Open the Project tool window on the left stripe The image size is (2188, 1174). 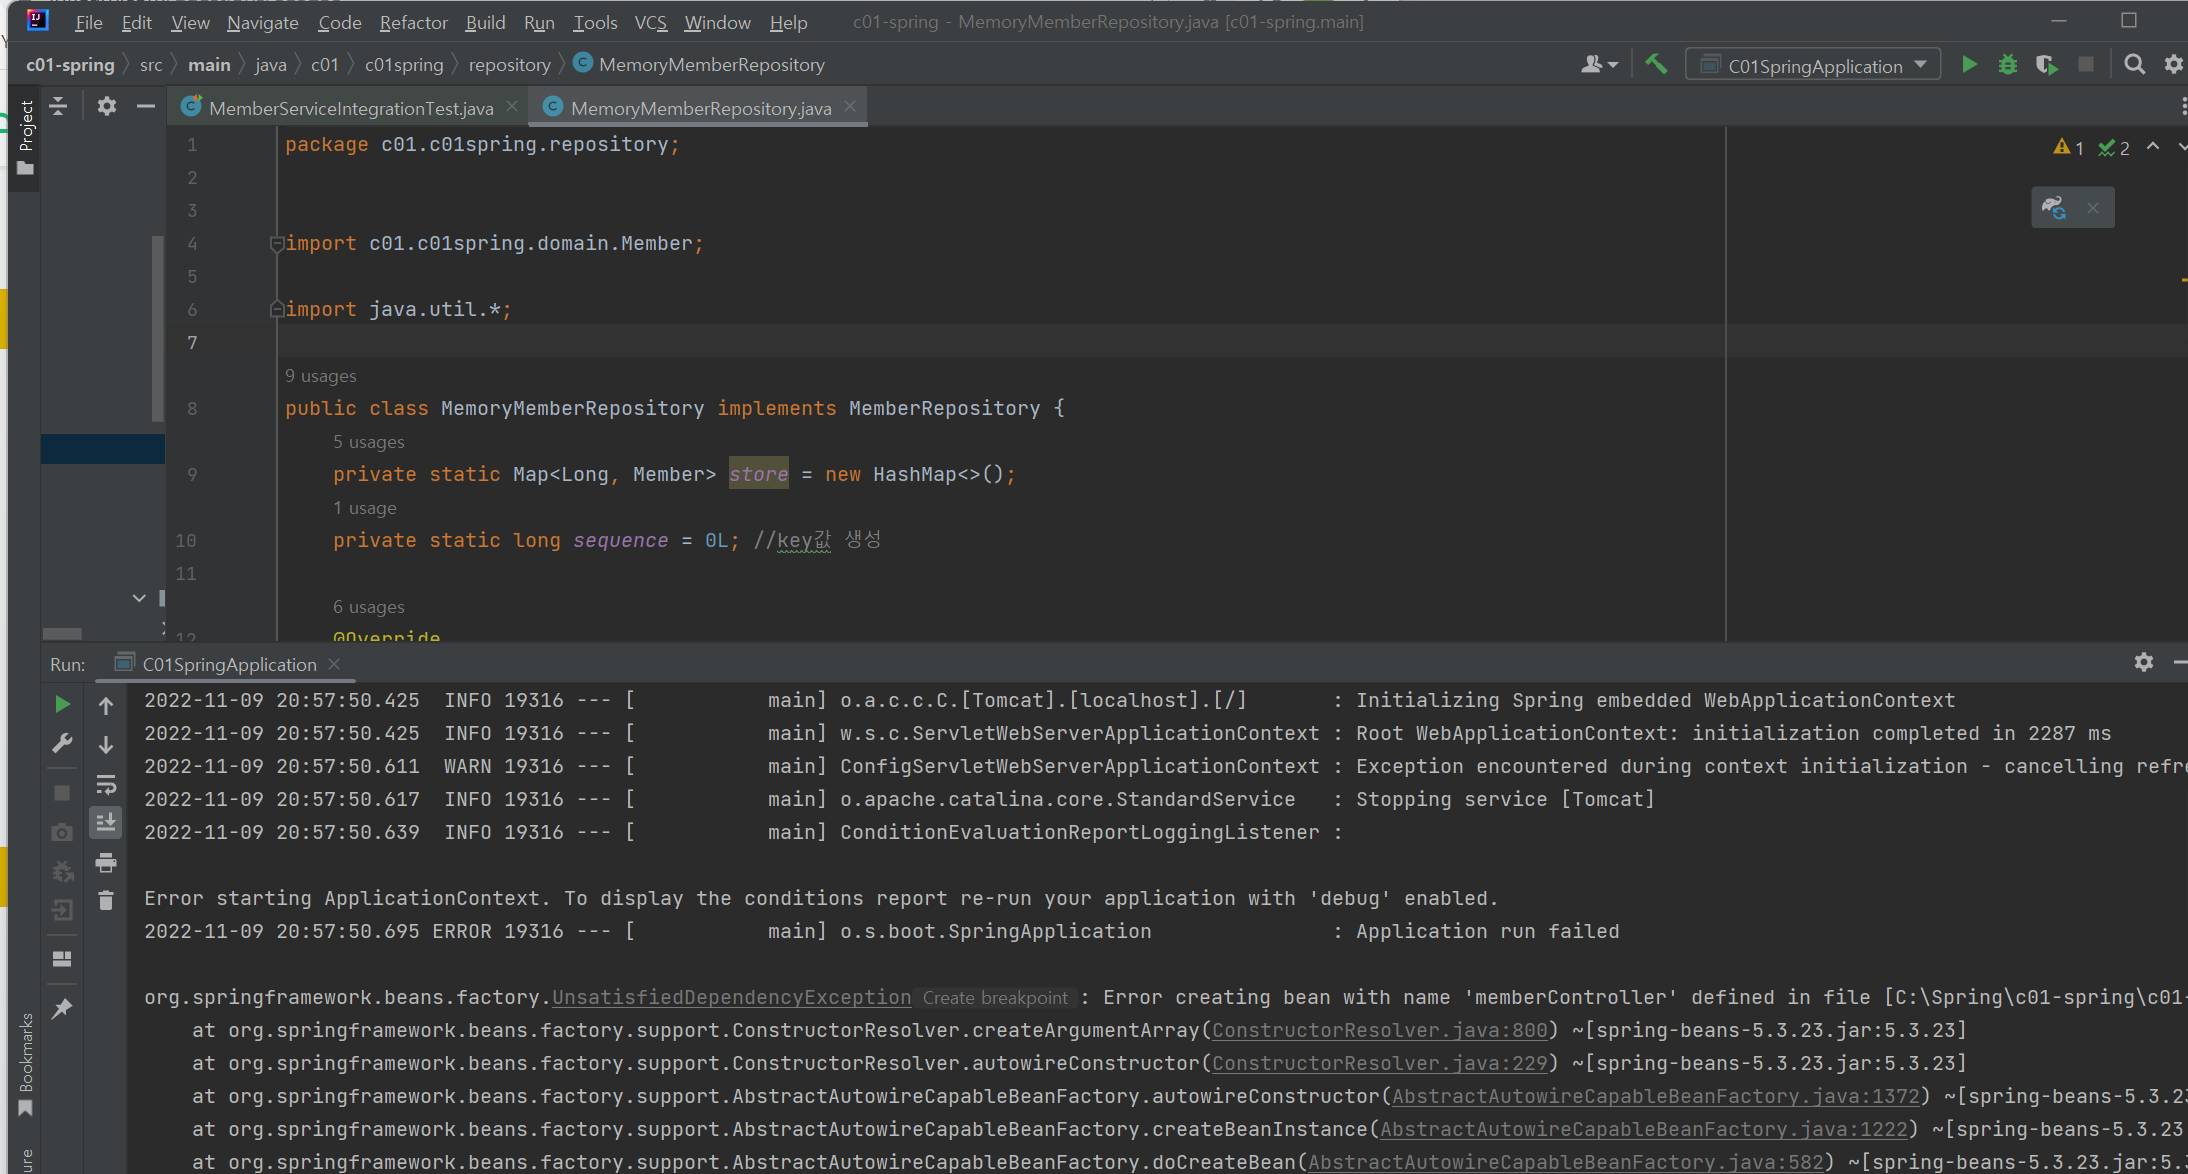26,138
